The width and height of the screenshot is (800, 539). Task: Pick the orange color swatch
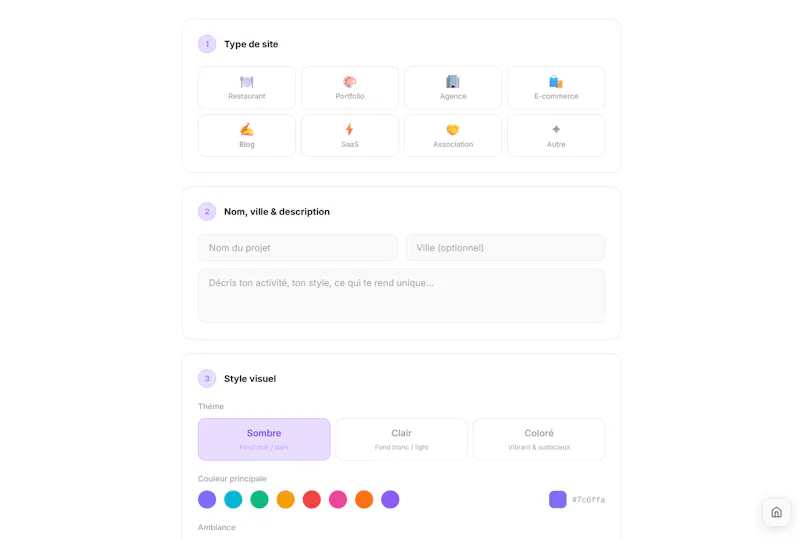tap(364, 499)
